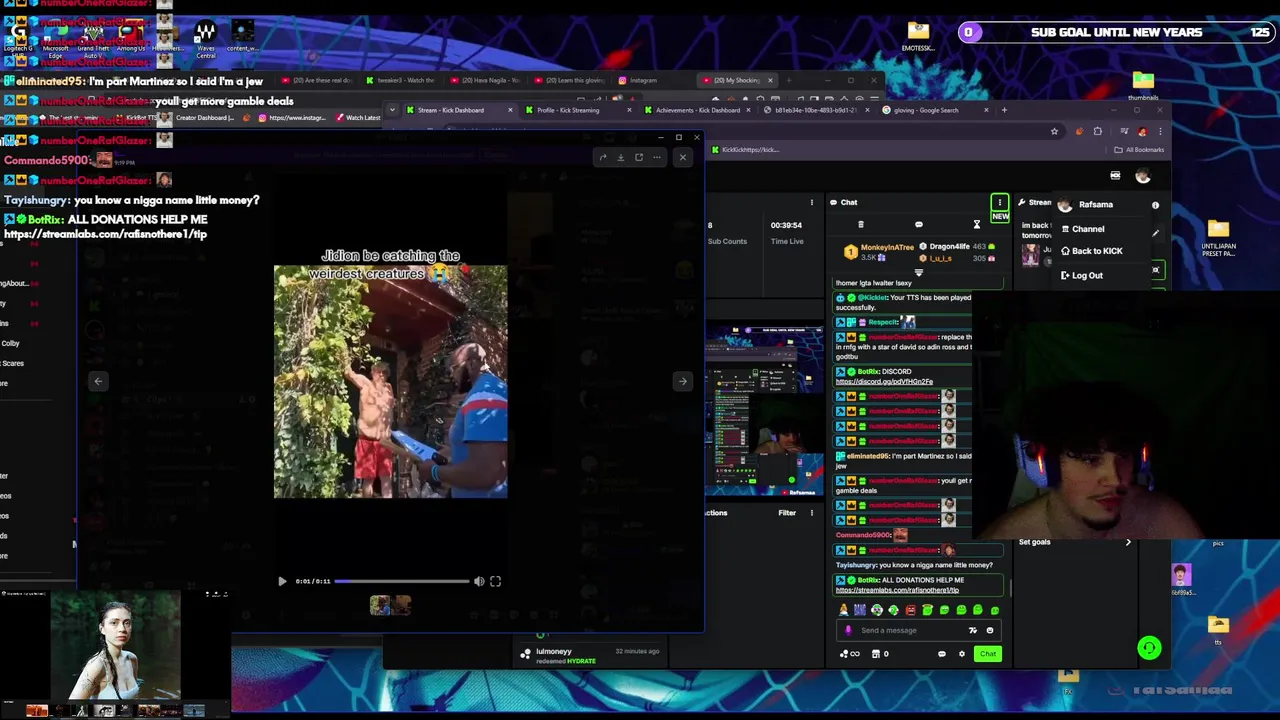Click the share icon in media viewer toolbar
Viewport: 1280px width, 720px height.
pyautogui.click(x=602, y=157)
